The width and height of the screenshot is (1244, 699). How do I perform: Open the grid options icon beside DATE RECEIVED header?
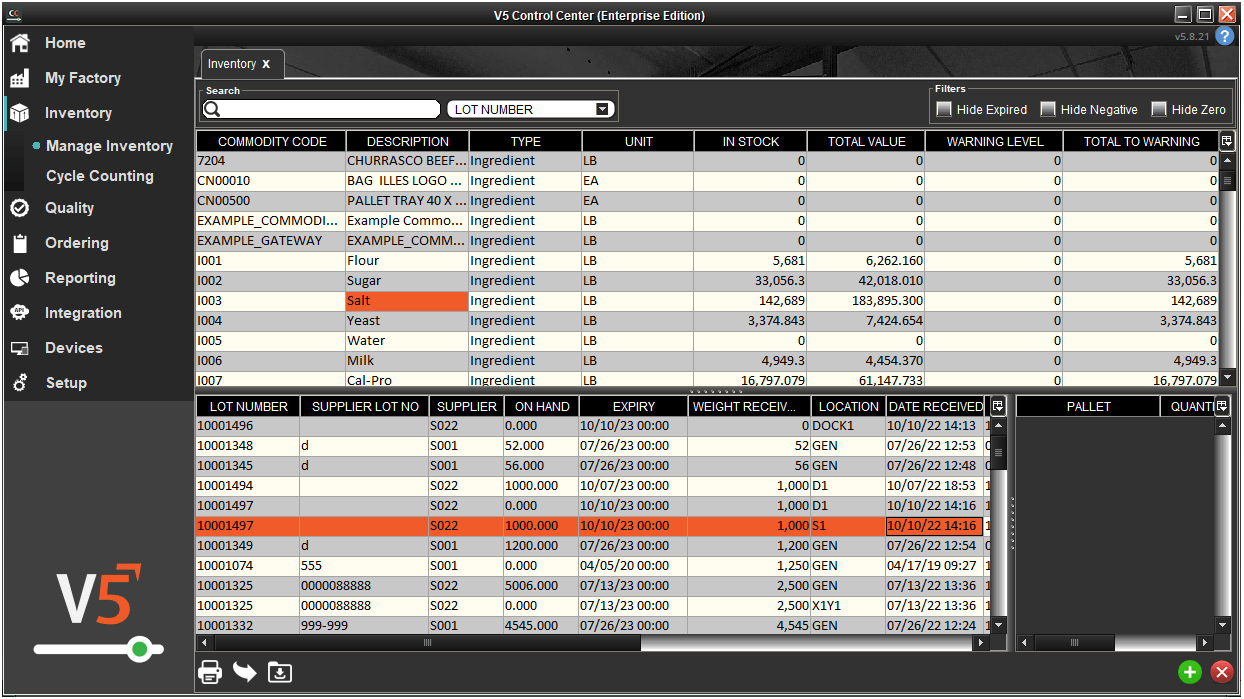click(x=997, y=406)
